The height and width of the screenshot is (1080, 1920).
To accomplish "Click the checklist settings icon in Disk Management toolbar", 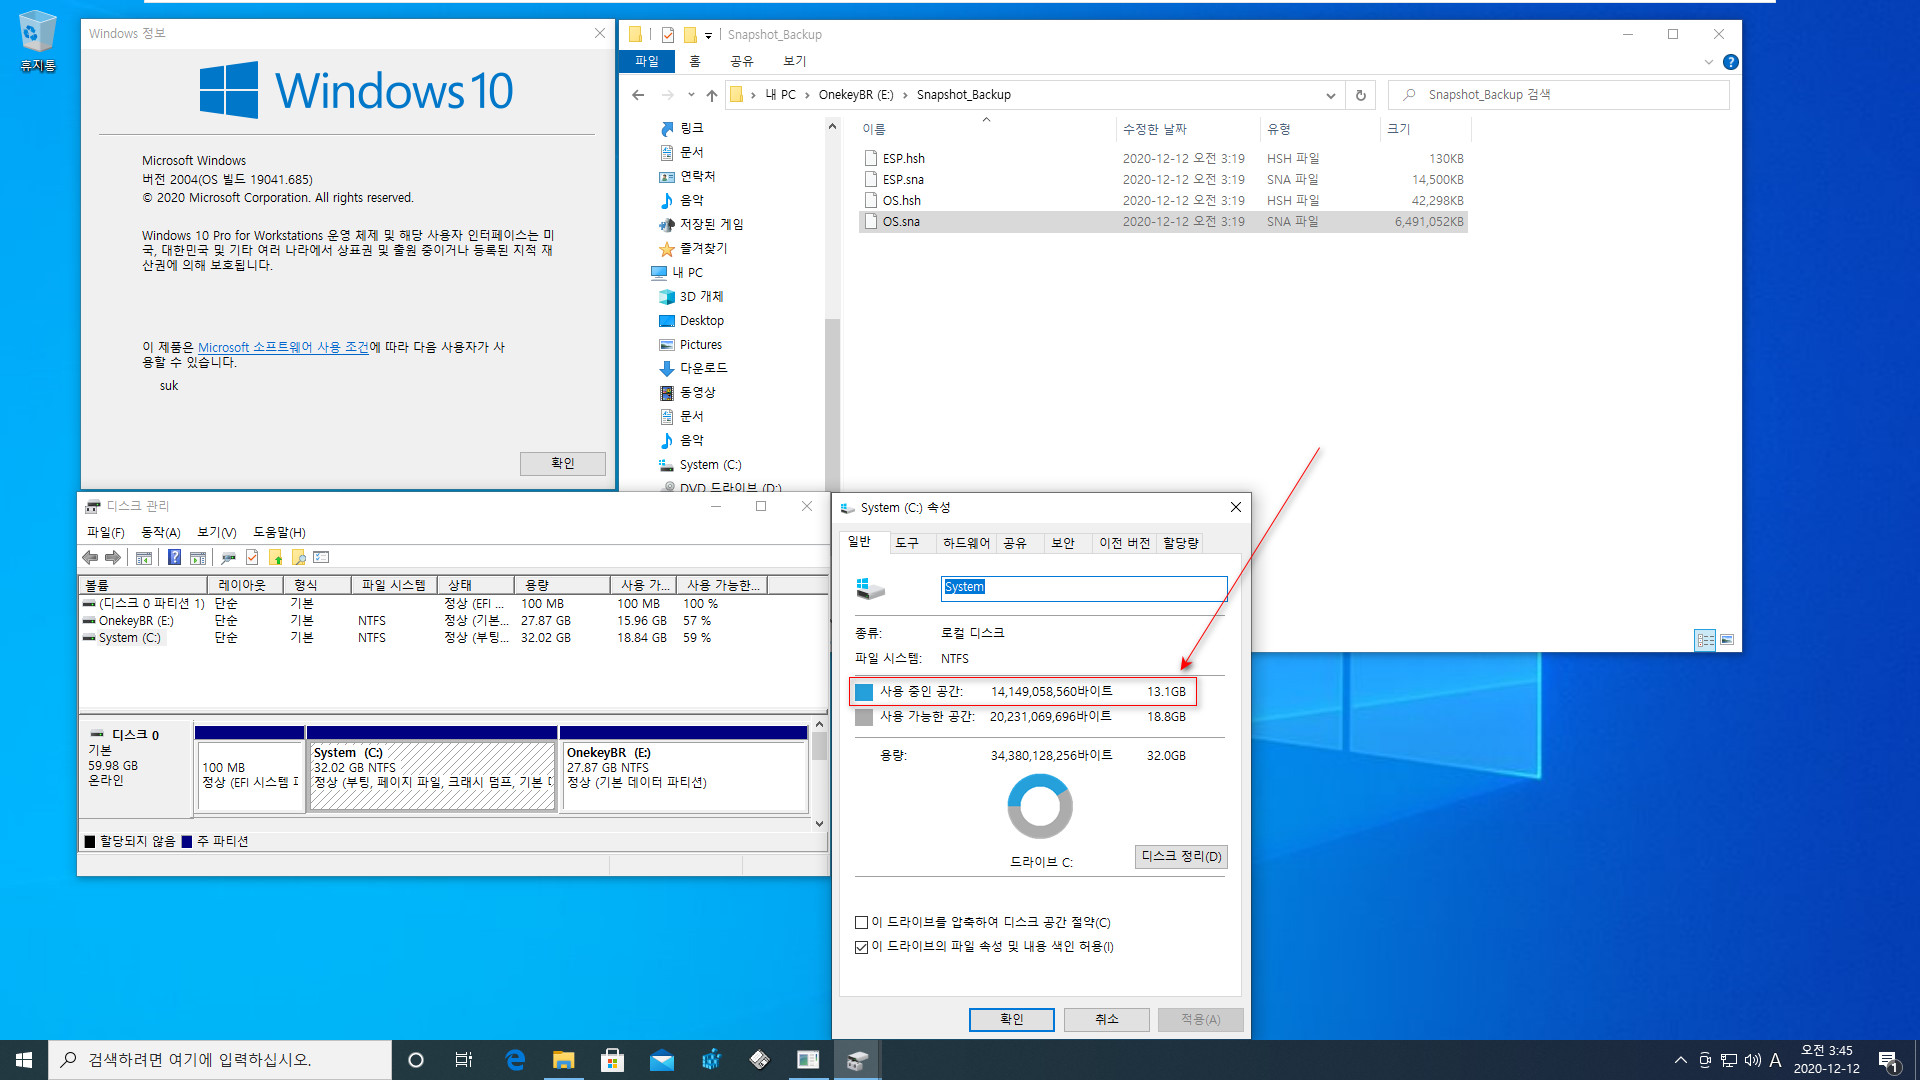I will click(x=321, y=558).
